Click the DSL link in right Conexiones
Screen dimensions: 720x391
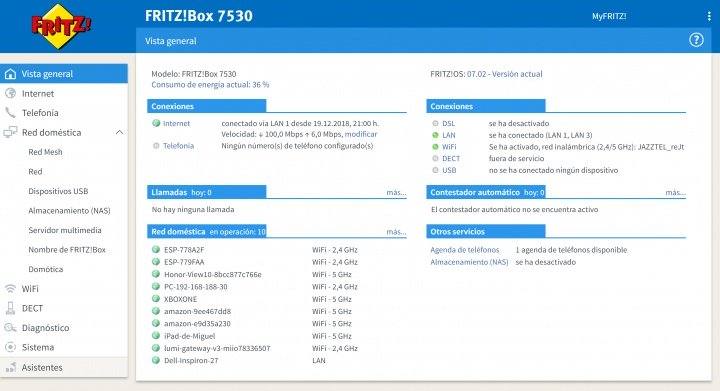pyautogui.click(x=449, y=123)
